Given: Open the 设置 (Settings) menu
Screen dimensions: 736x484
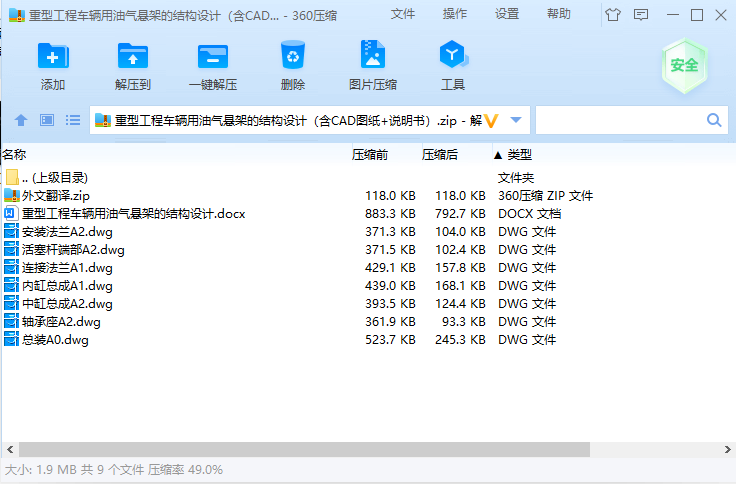Looking at the screenshot, I should click(507, 14).
